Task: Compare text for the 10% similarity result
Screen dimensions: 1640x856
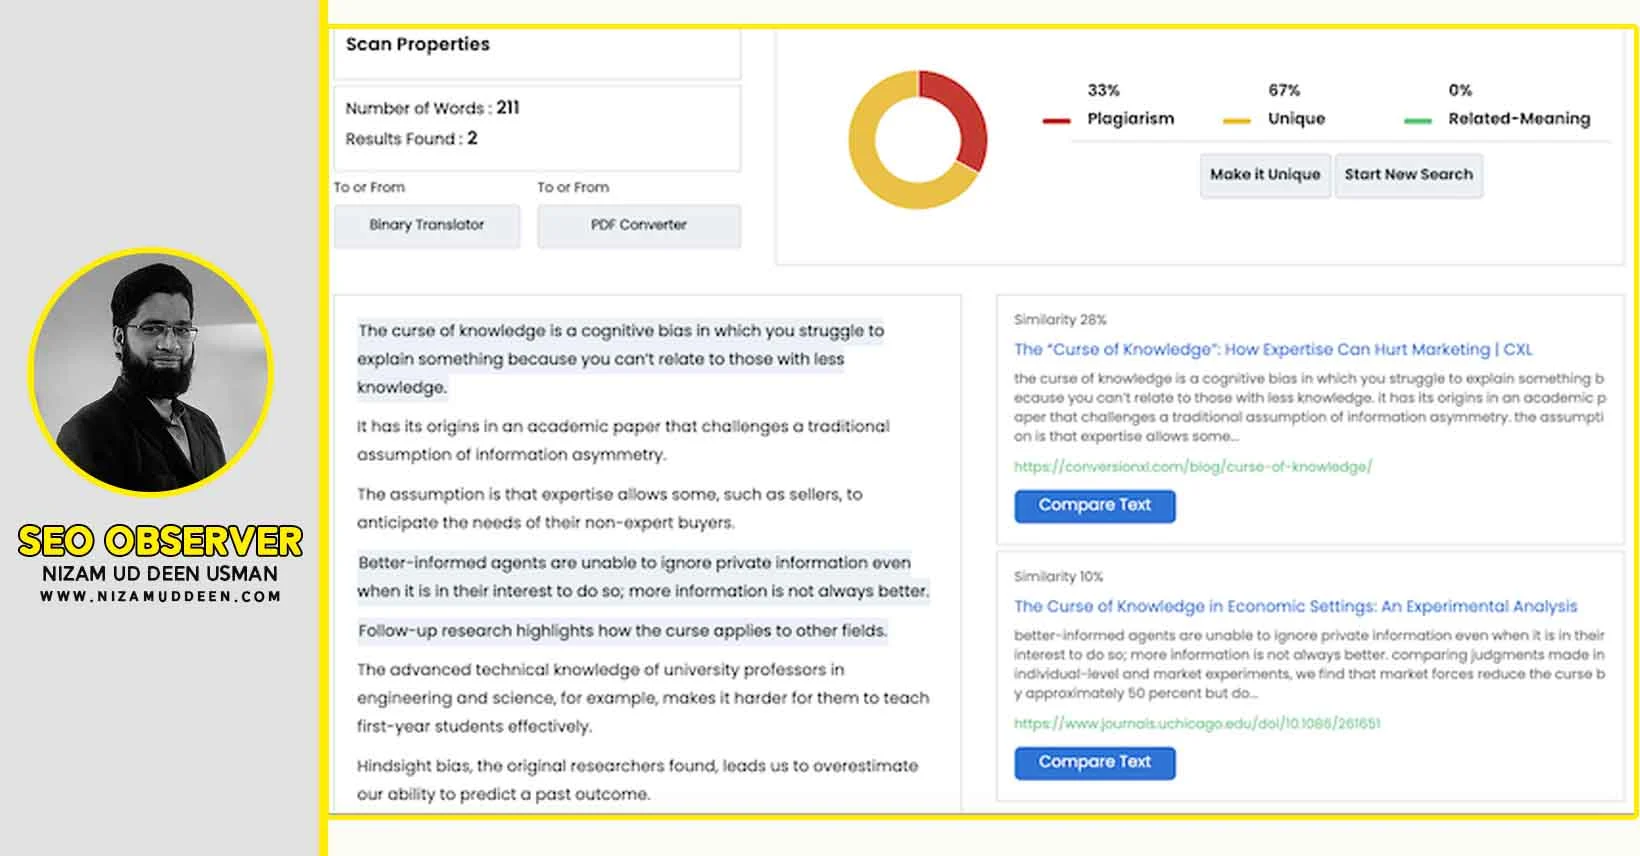Action: [x=1095, y=763]
